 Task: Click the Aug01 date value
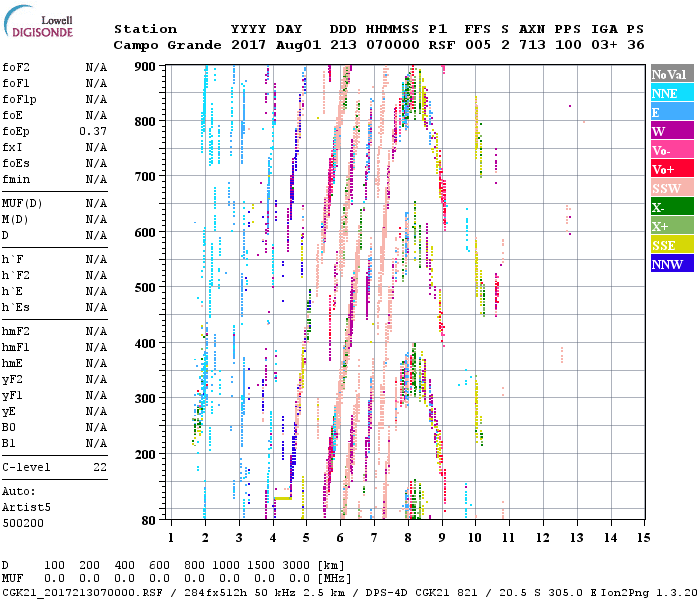point(298,45)
